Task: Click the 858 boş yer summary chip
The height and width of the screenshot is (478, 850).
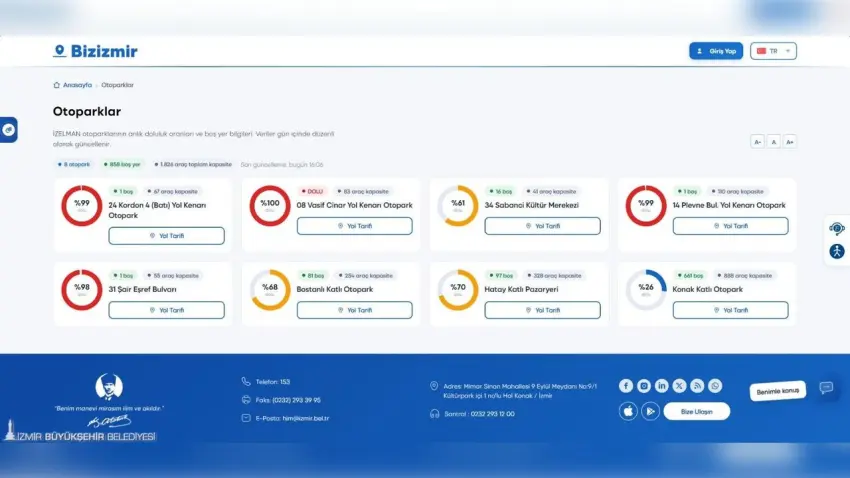Action: [122, 164]
